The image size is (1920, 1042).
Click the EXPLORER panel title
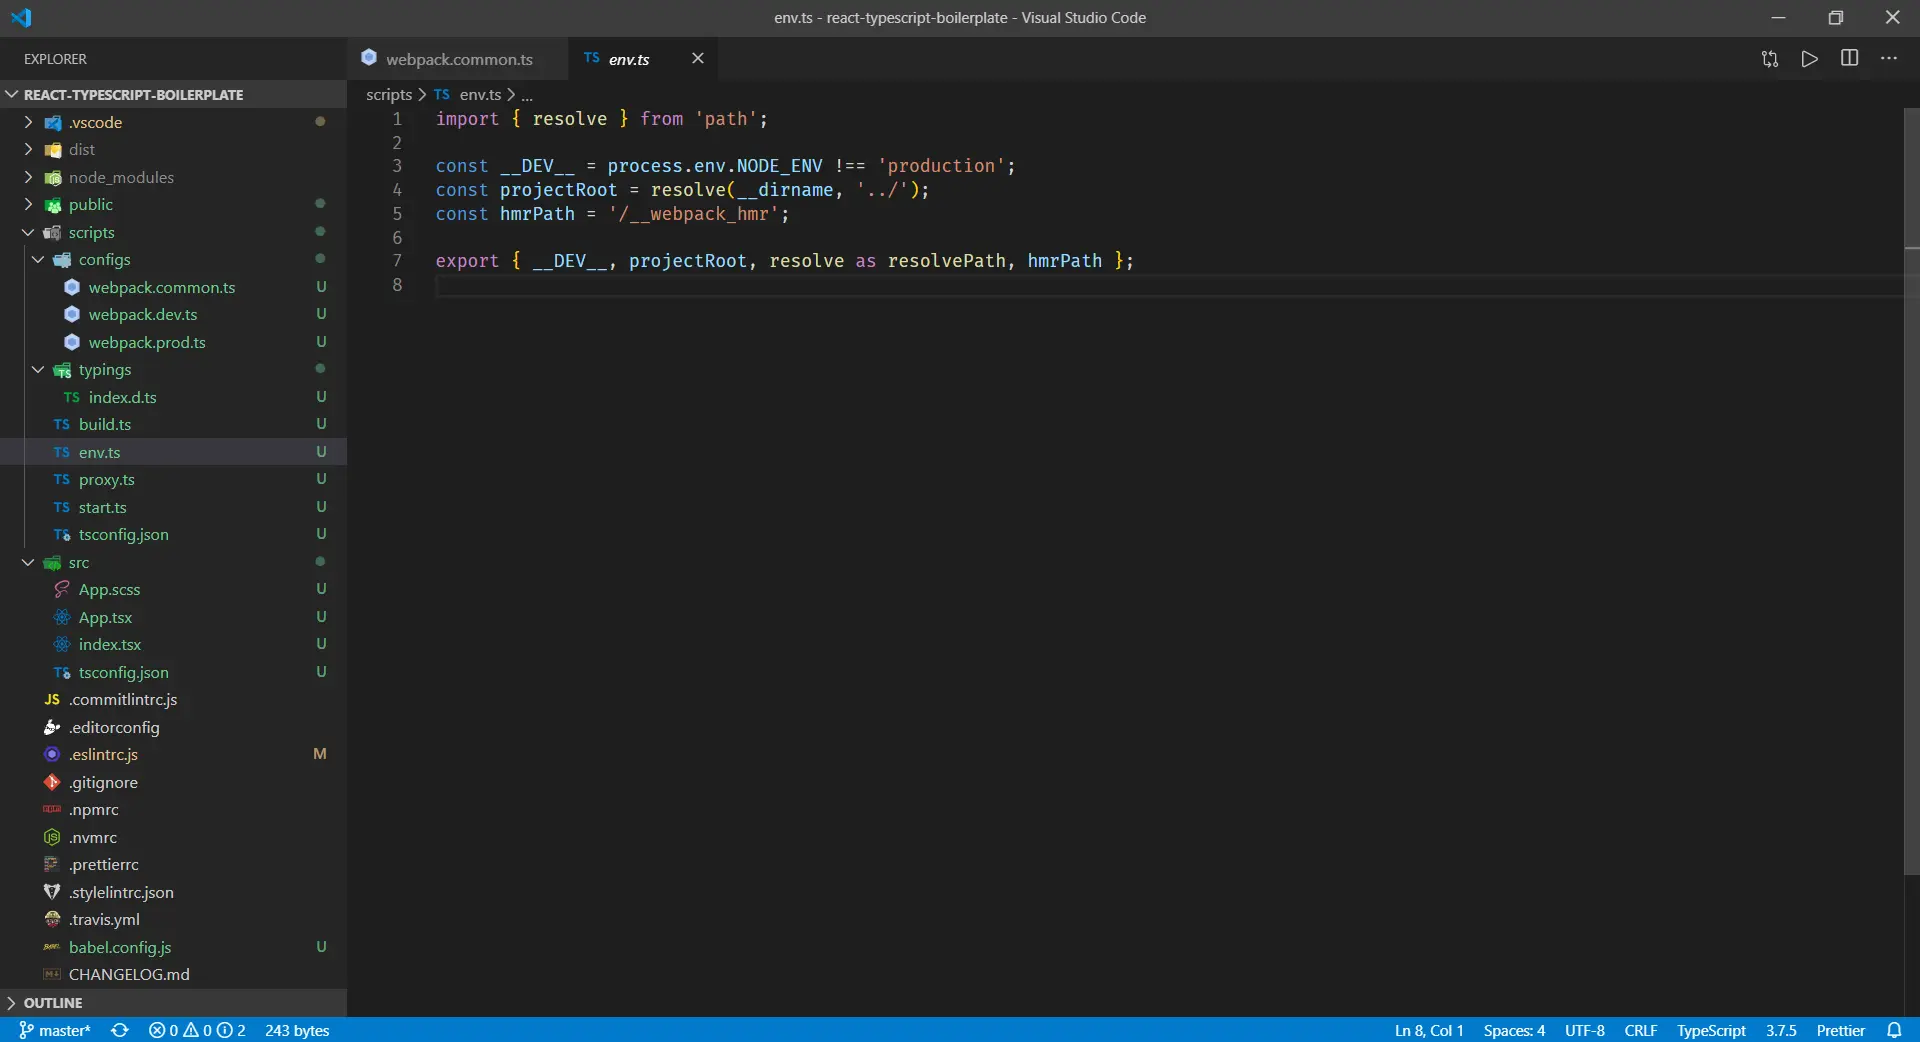click(55, 59)
